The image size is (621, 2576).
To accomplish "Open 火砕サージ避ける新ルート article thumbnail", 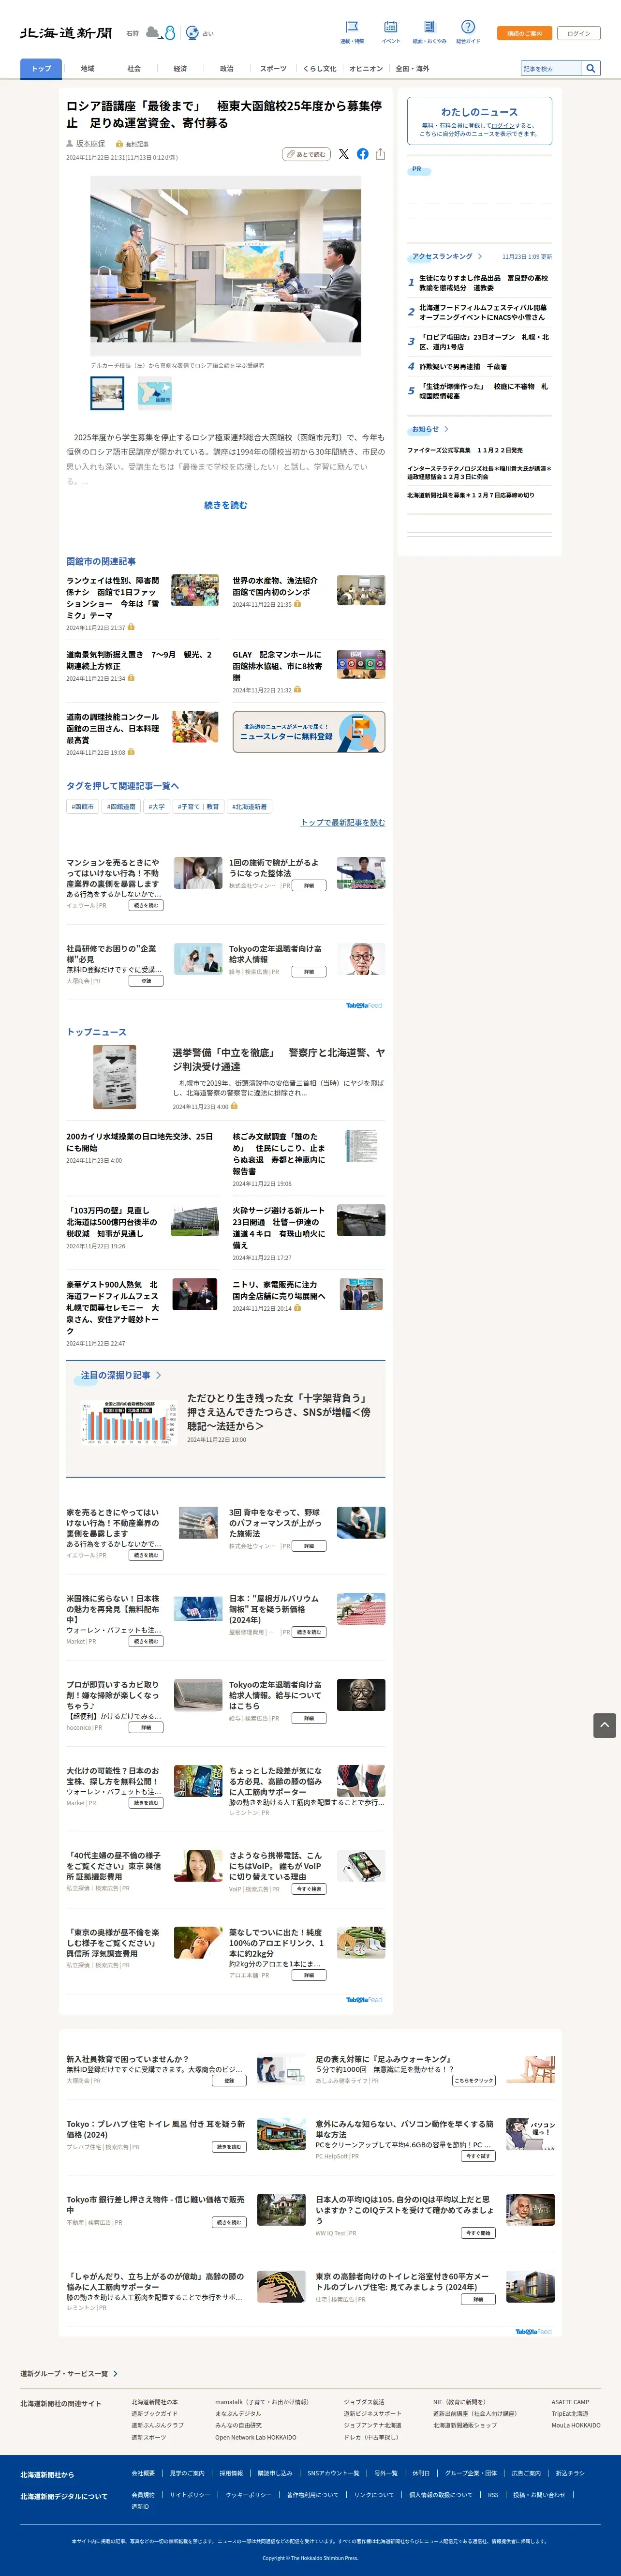I will click(361, 1220).
